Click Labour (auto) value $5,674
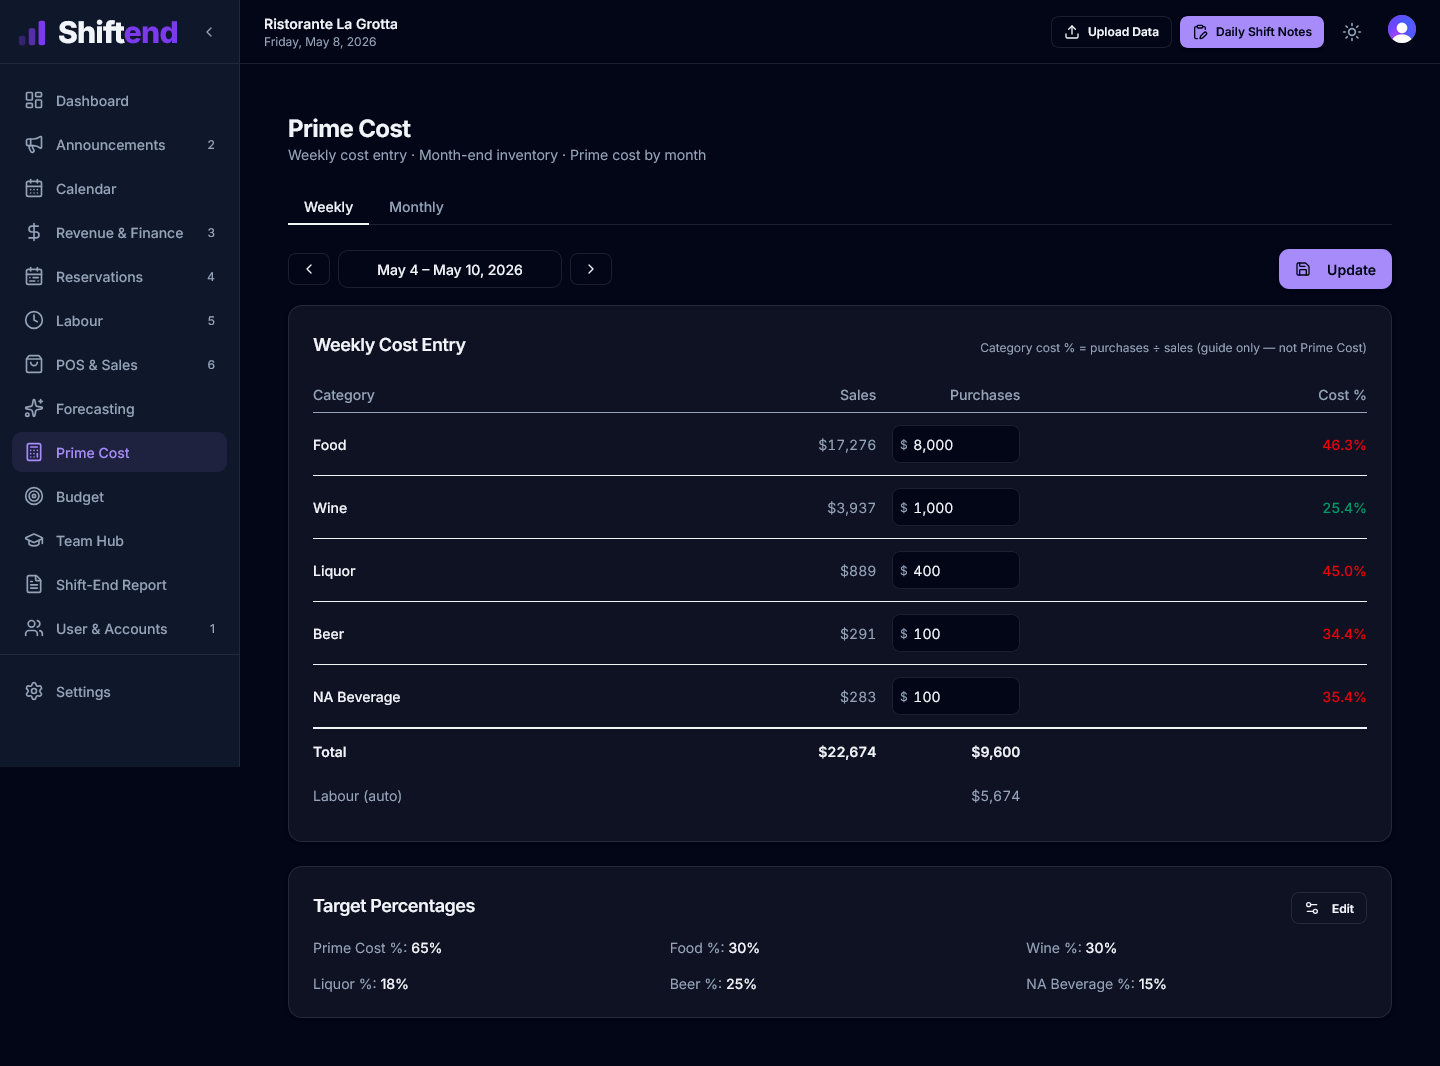Image resolution: width=1440 pixels, height=1066 pixels. pos(996,796)
